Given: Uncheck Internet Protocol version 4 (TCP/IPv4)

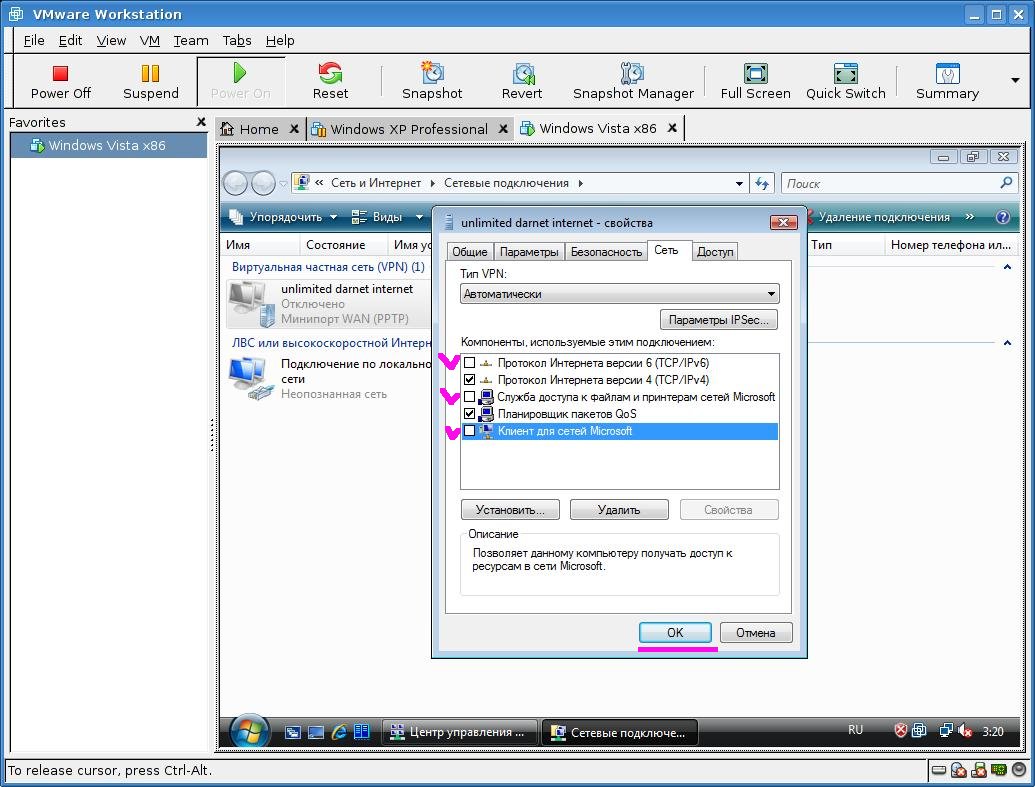Looking at the screenshot, I should (x=469, y=380).
